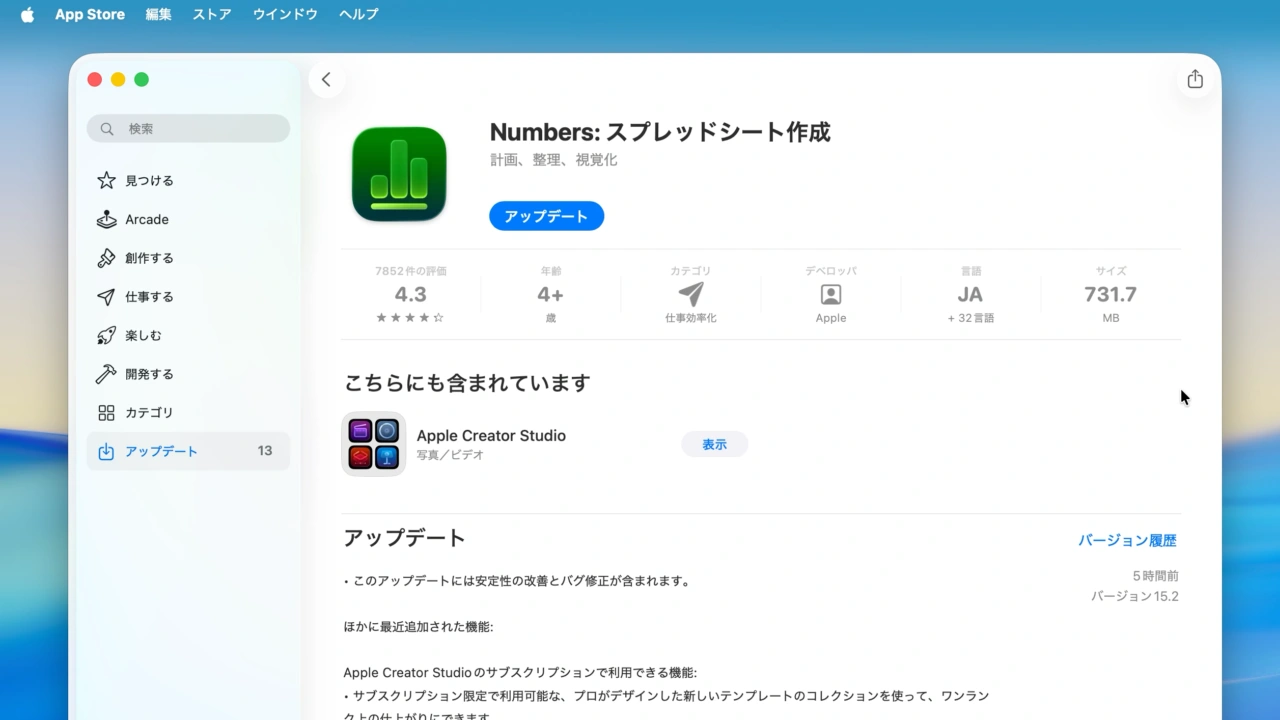Show Apple Creator Studio via 表示 button
The height and width of the screenshot is (720, 1280).
[714, 443]
